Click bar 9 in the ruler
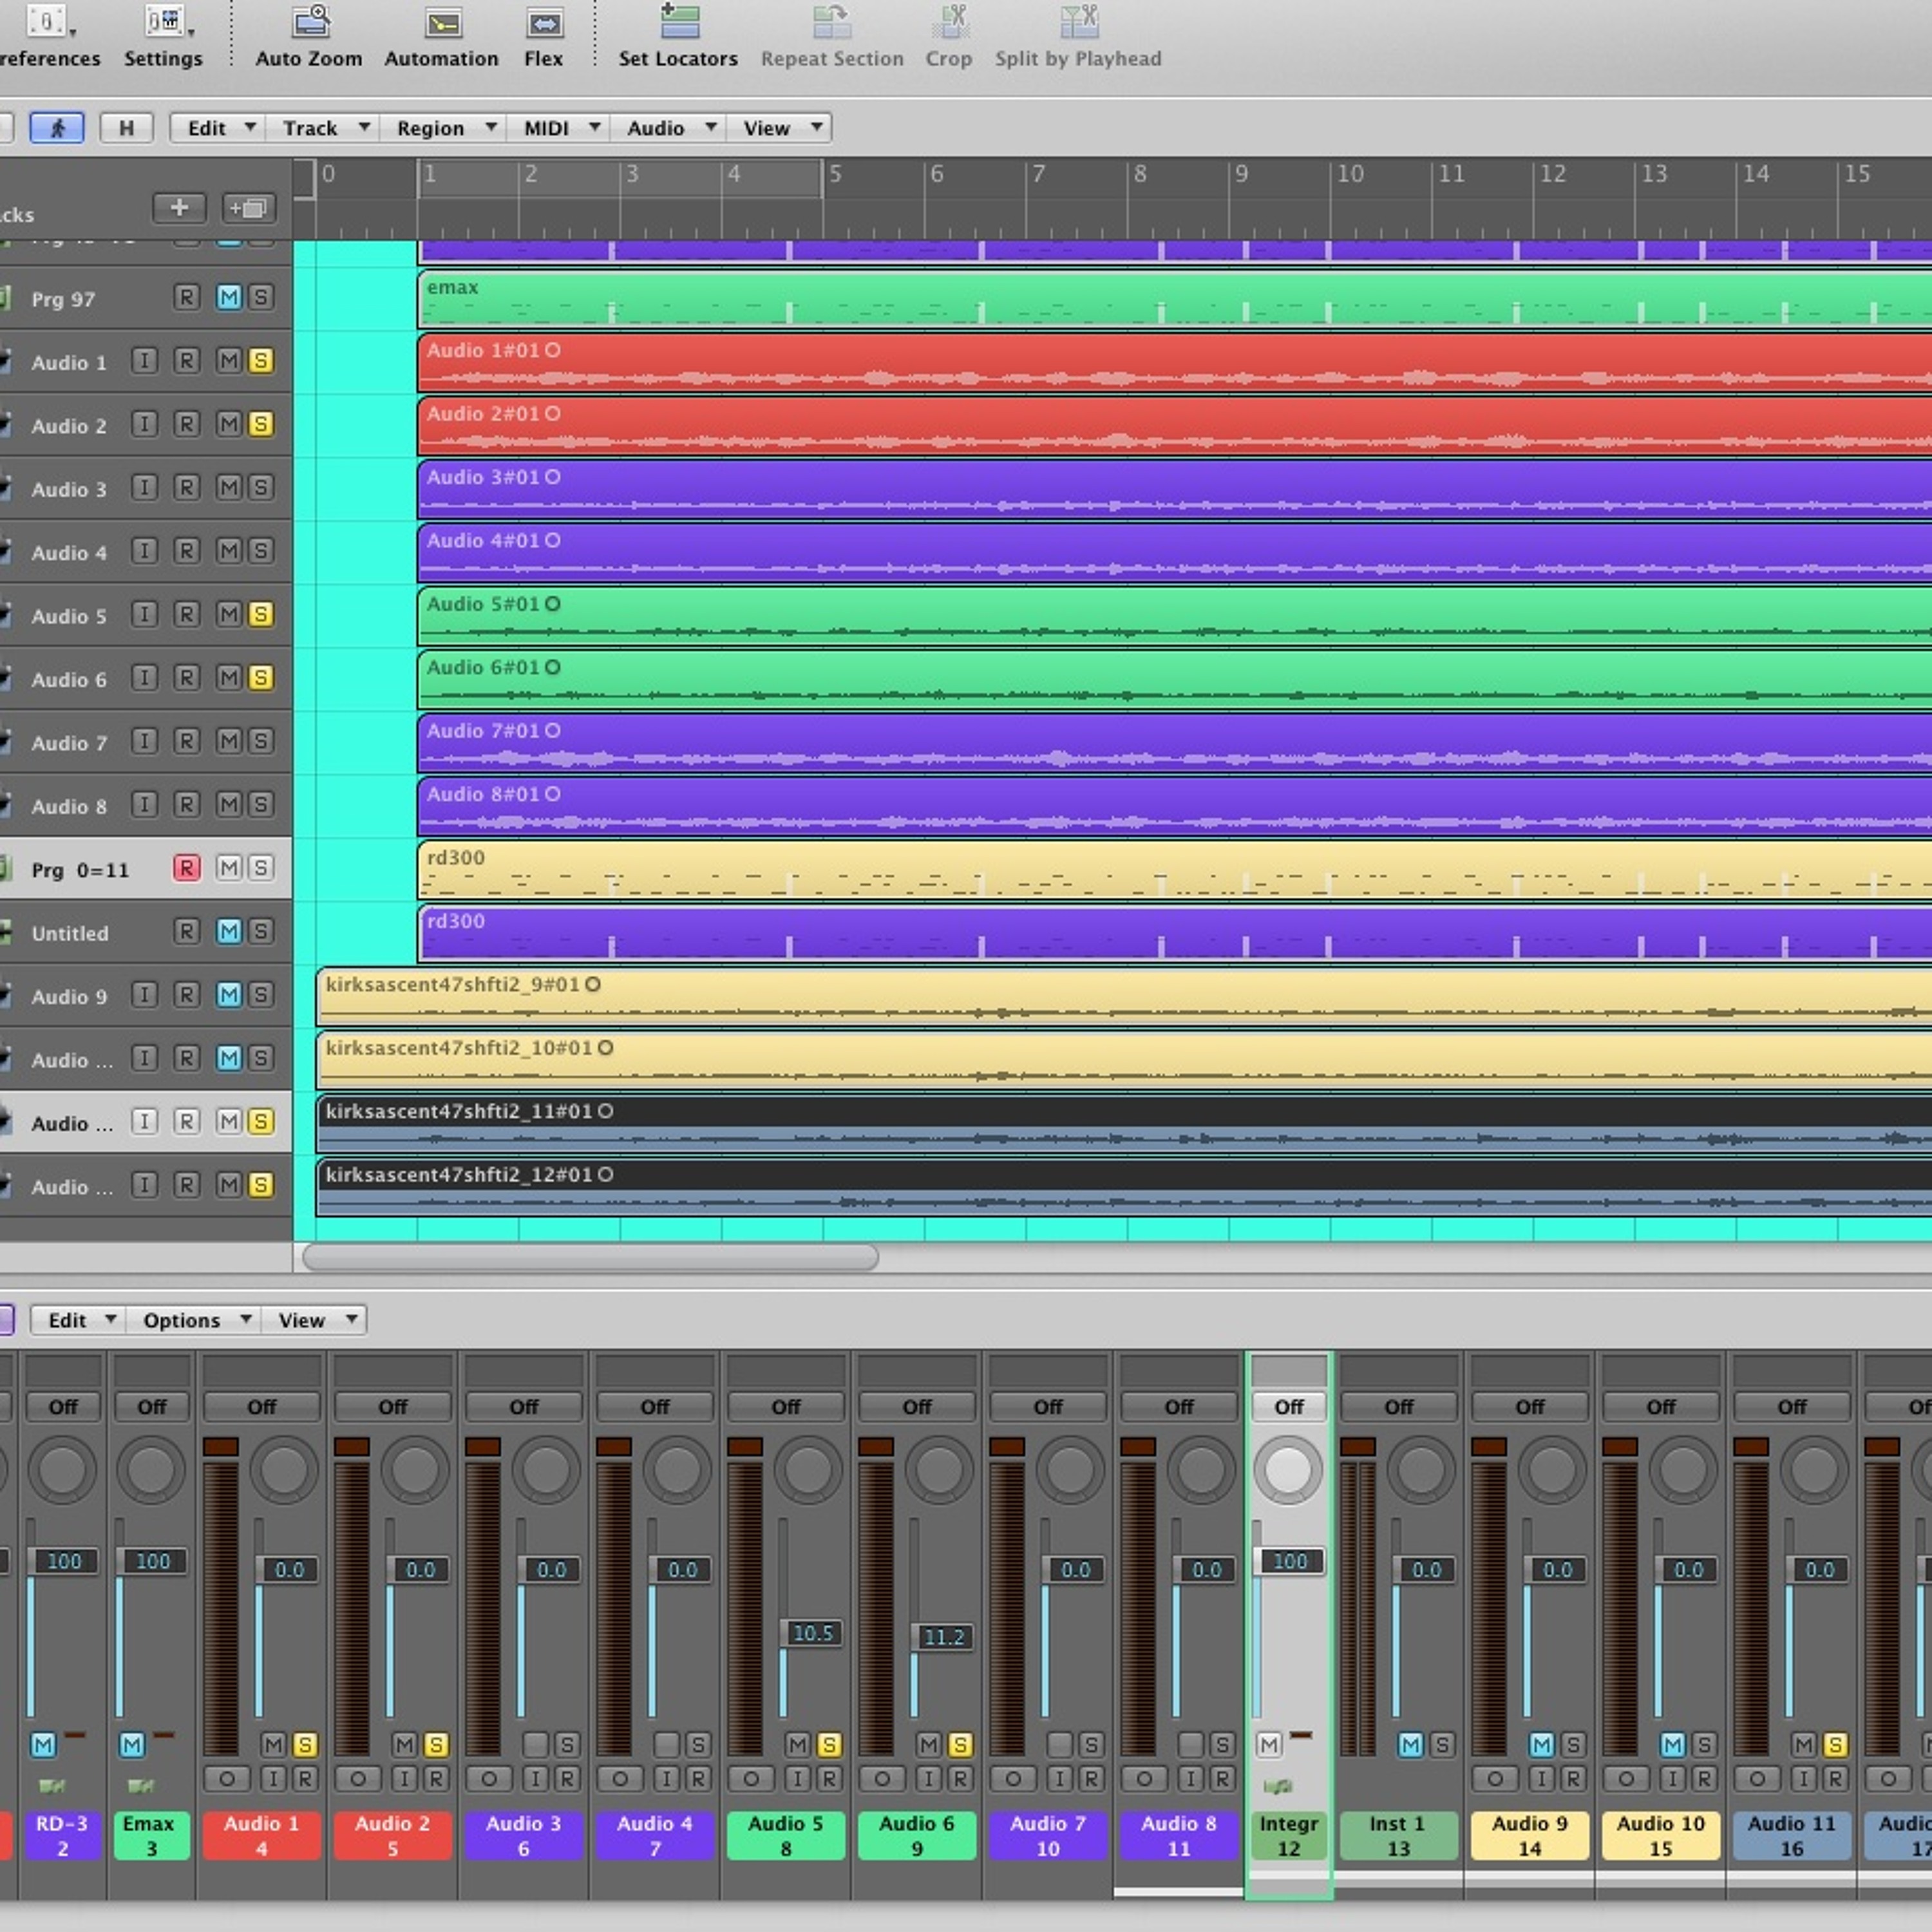The width and height of the screenshot is (1932, 1932). [x=1241, y=174]
